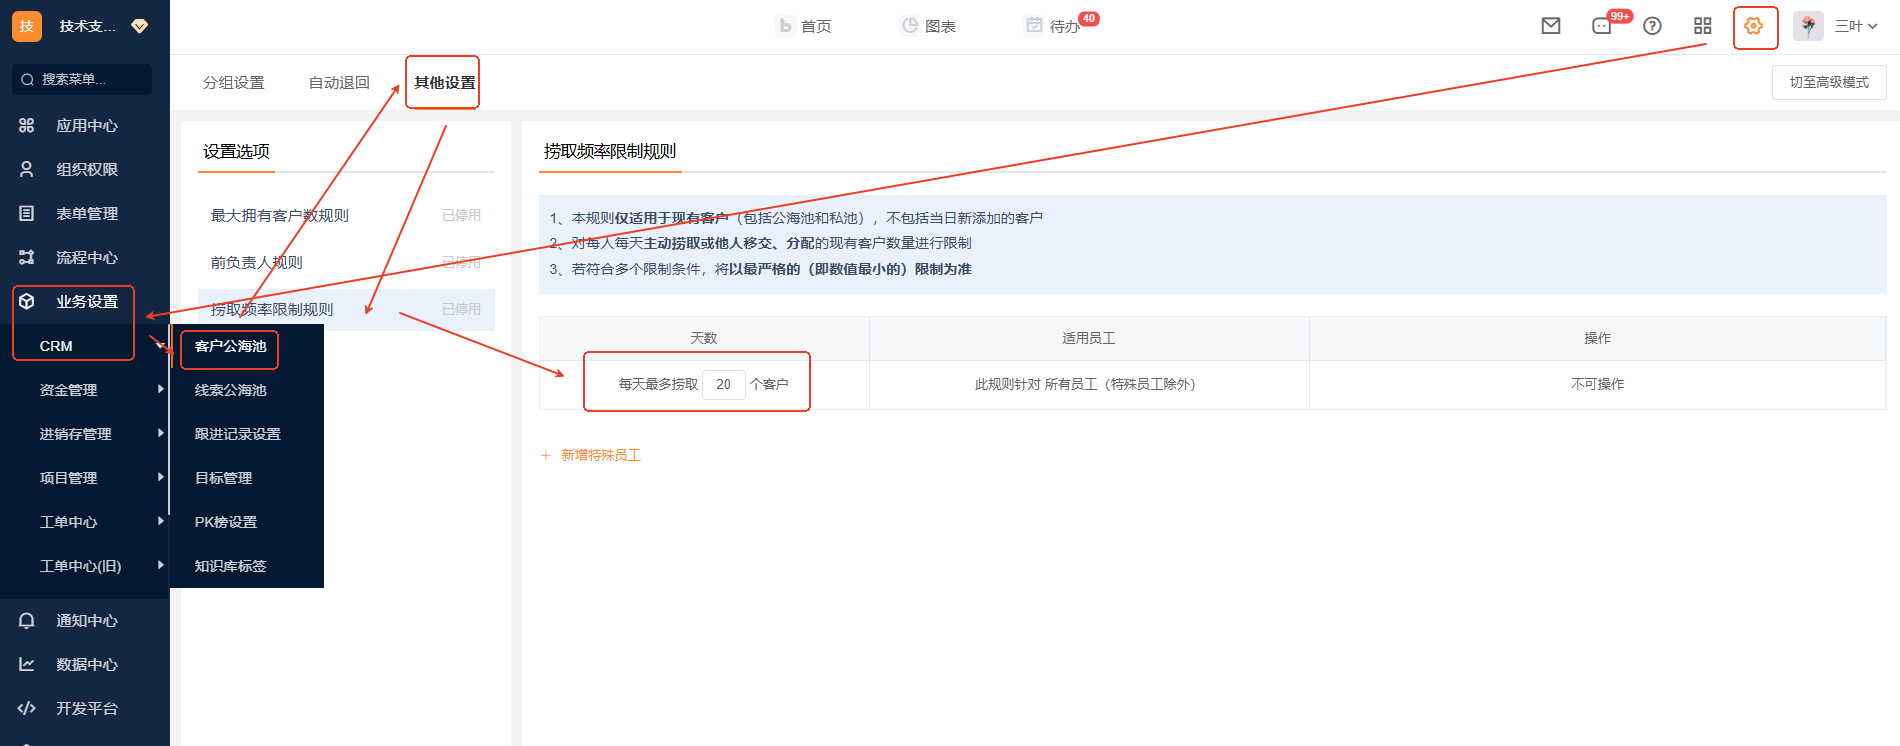Select 前负责人规则 option
The width and height of the screenshot is (1900, 746).
(x=346, y=262)
